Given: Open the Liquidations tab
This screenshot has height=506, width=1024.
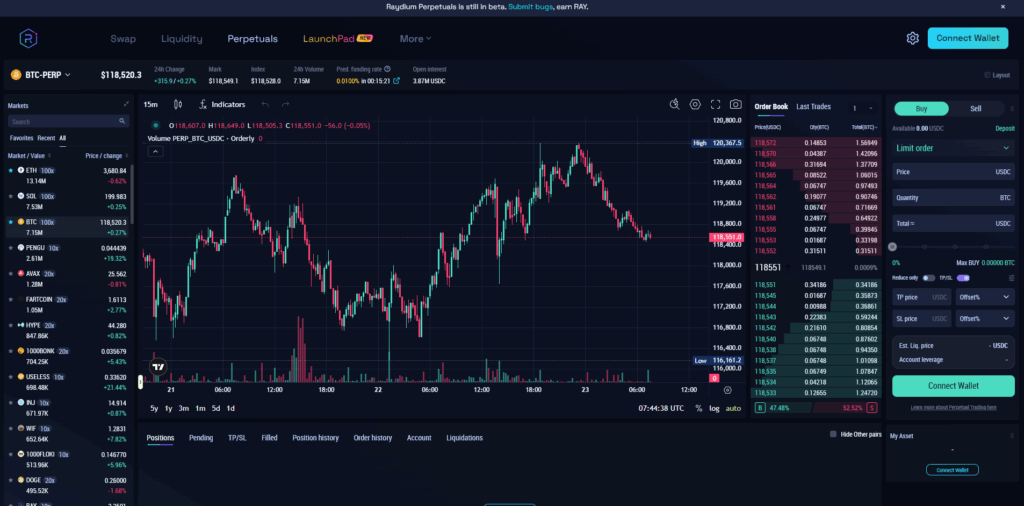Looking at the screenshot, I should 464,438.
